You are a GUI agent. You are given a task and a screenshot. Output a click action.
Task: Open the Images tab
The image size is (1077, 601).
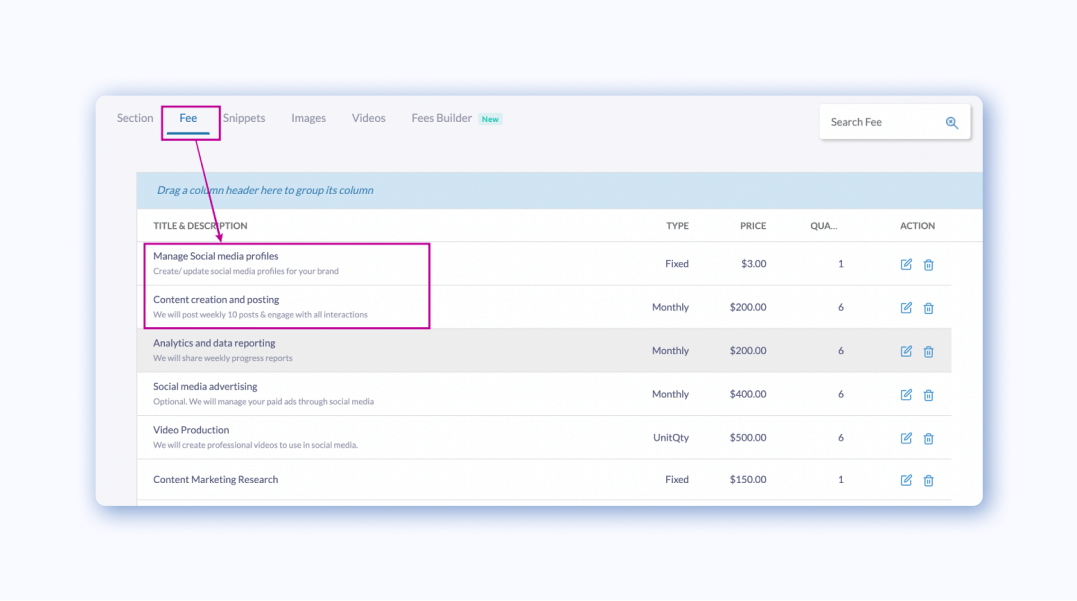(308, 118)
